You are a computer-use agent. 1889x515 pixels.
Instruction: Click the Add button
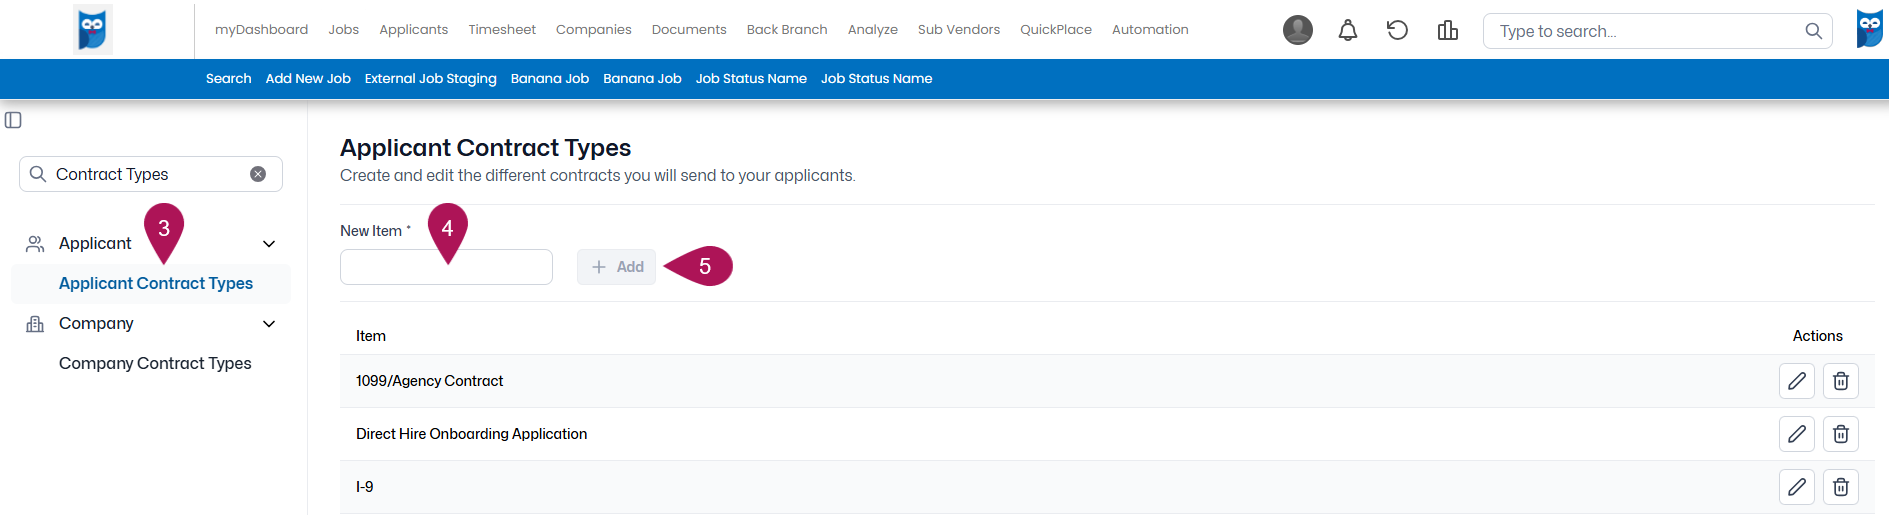[x=616, y=267]
